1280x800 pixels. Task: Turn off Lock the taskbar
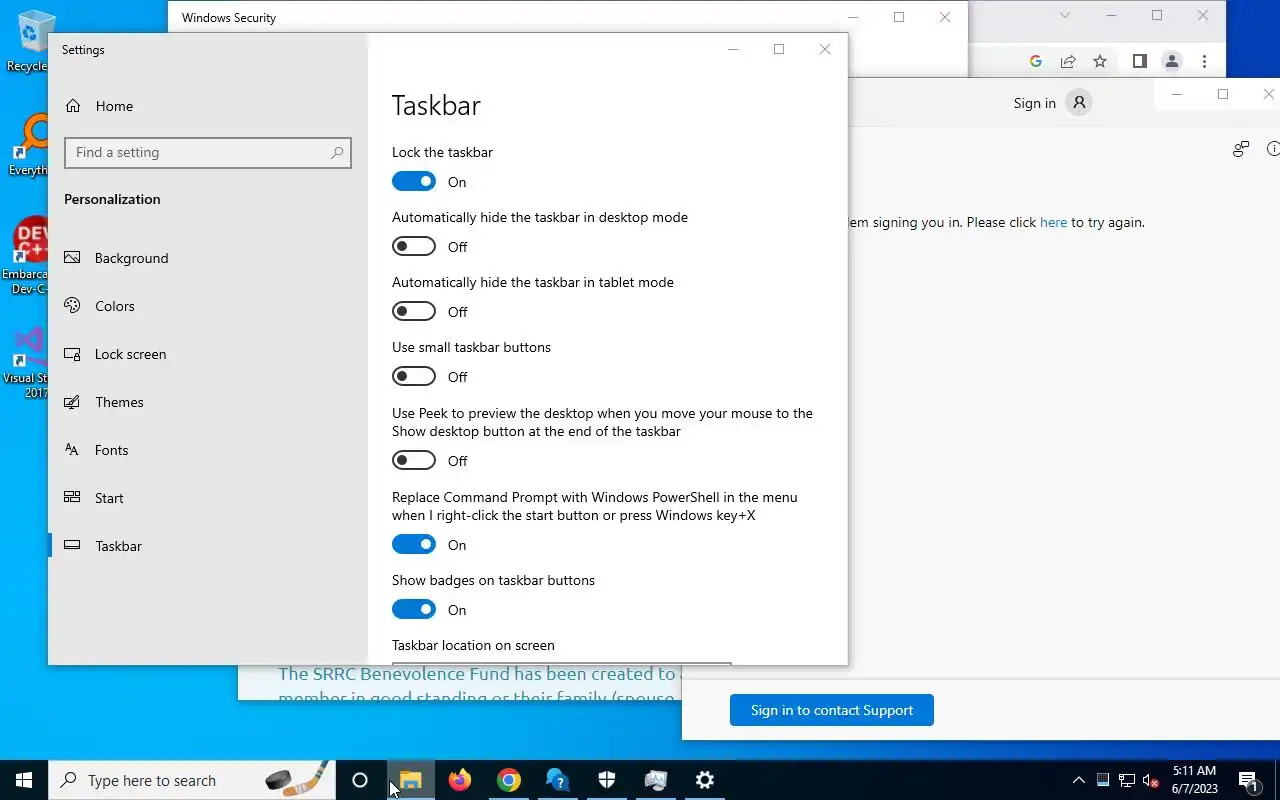click(414, 181)
